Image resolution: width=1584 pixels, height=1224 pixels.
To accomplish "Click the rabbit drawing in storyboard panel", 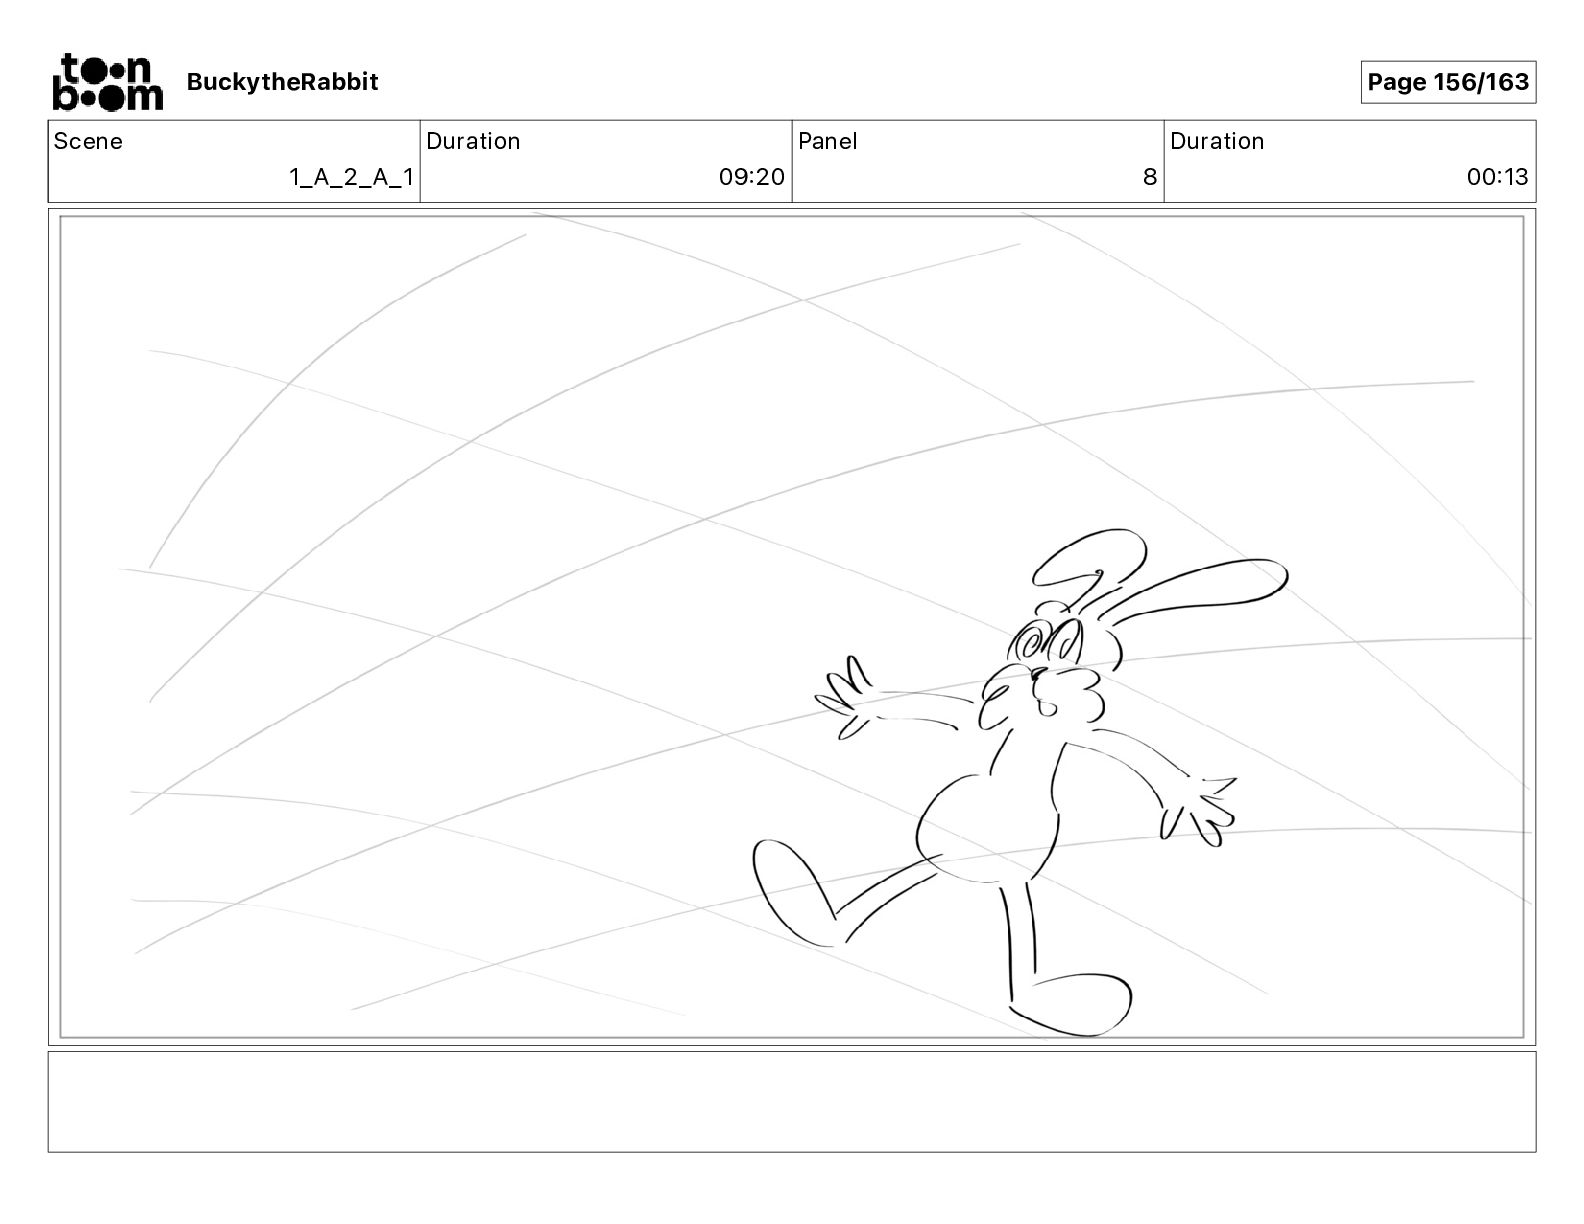I will (x=1020, y=782).
